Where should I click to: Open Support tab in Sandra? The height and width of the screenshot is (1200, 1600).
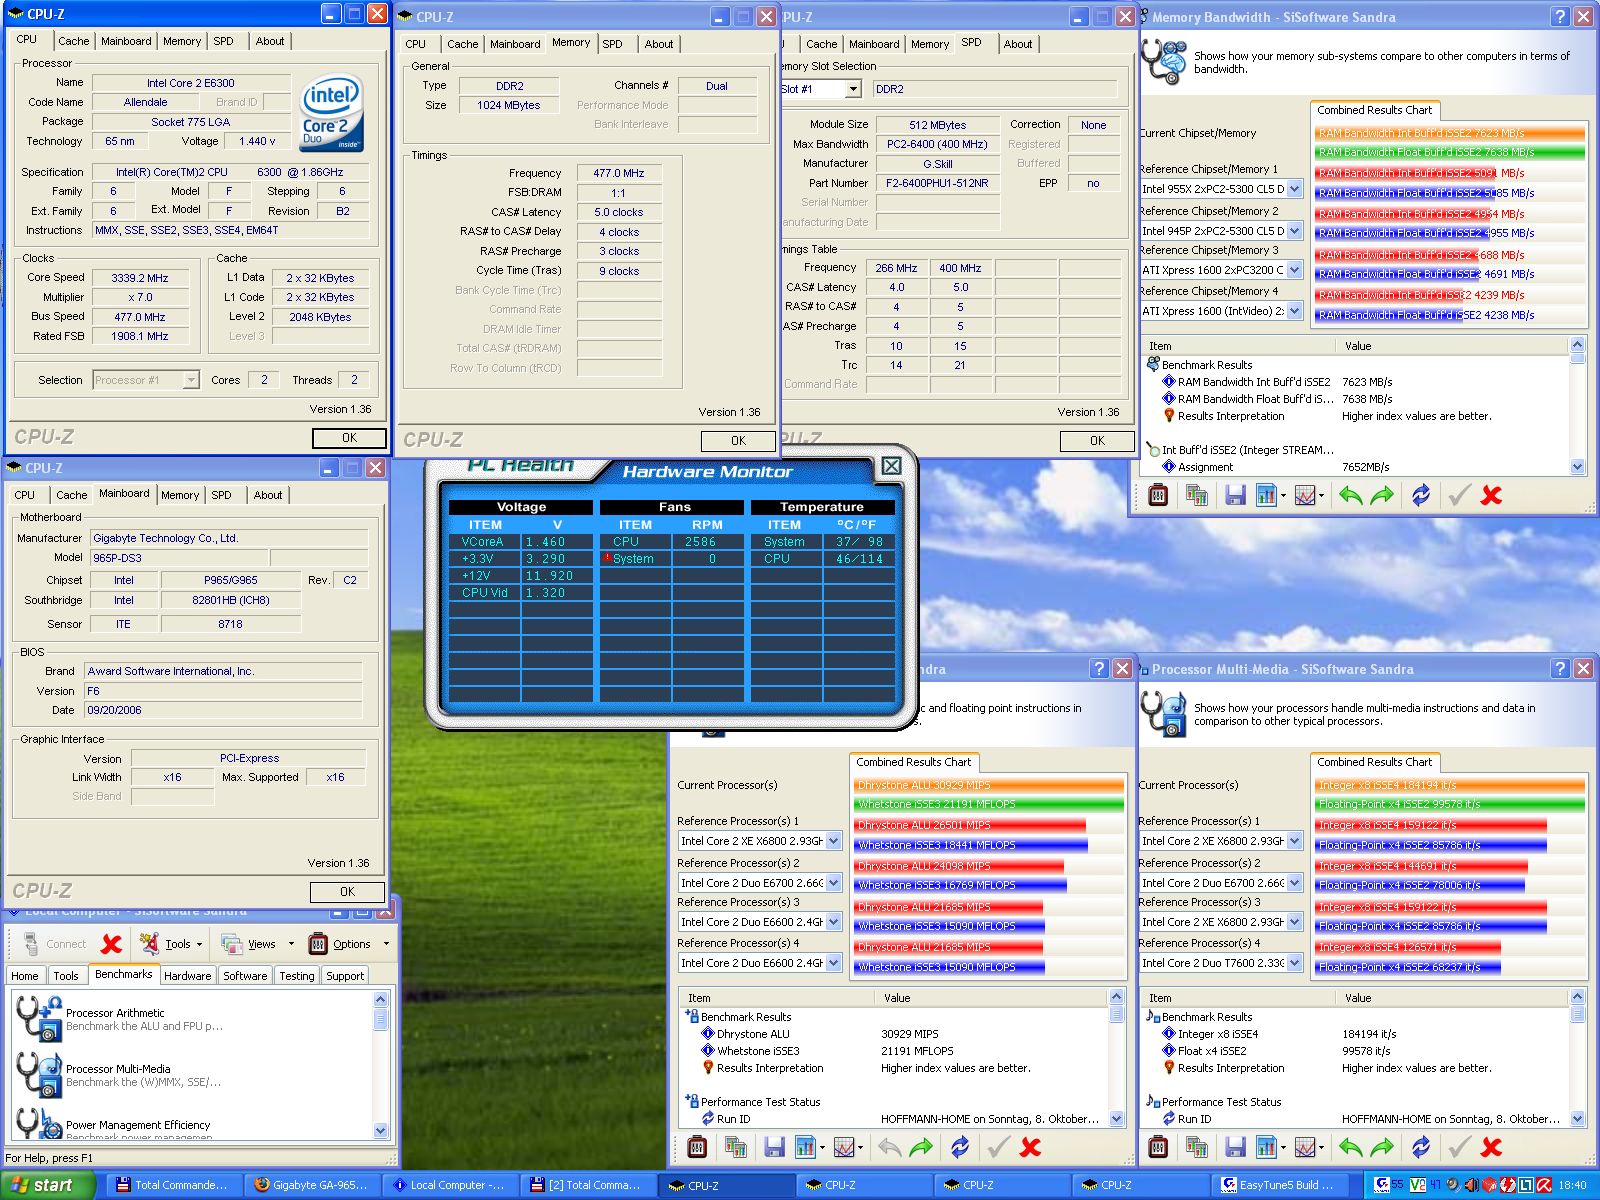coord(345,976)
